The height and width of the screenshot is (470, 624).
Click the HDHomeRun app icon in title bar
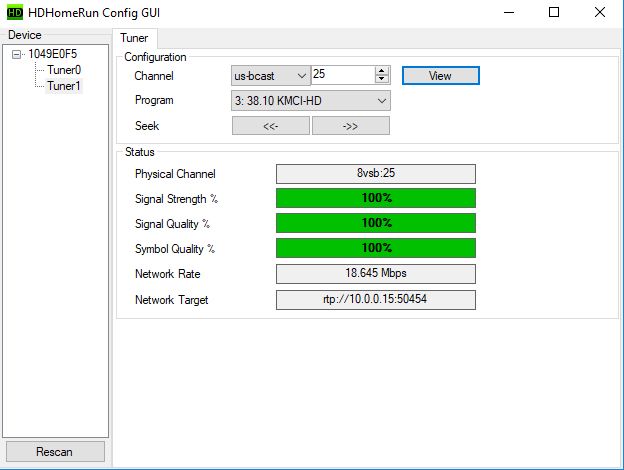tap(15, 12)
